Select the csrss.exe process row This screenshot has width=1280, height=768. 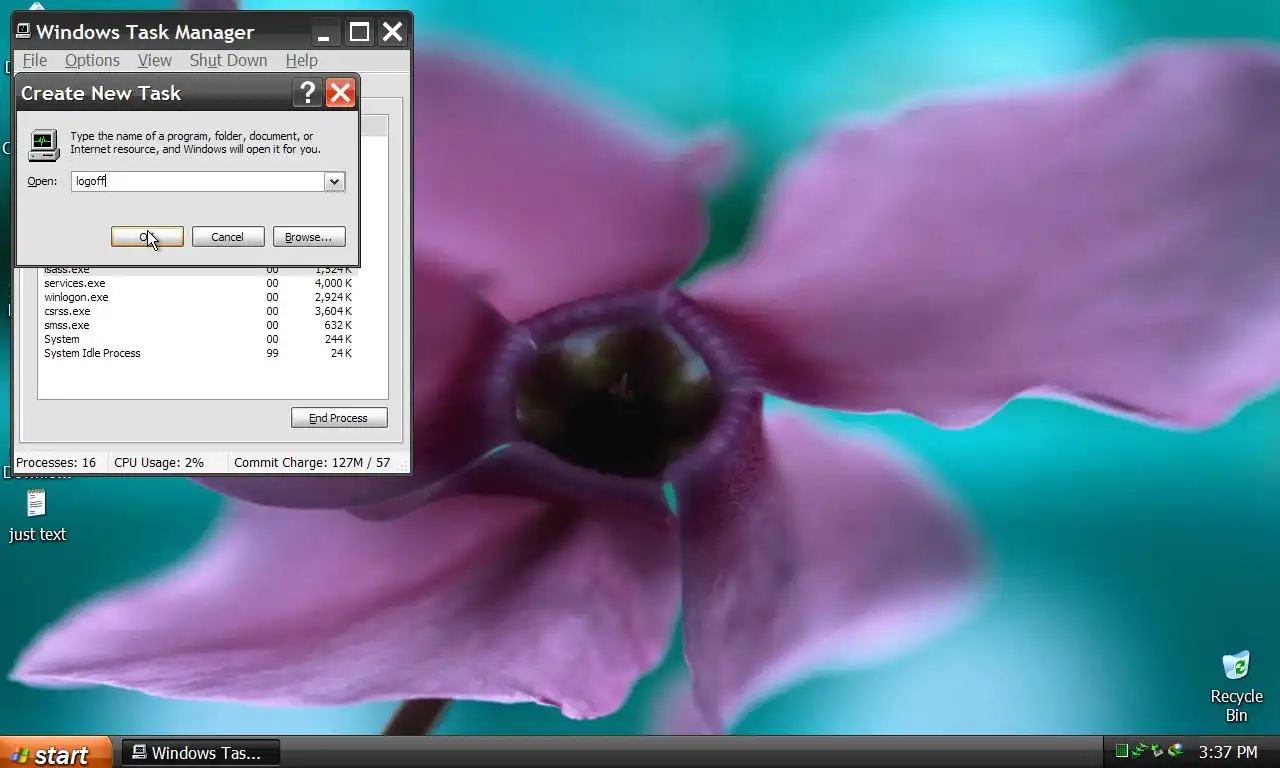point(198,311)
